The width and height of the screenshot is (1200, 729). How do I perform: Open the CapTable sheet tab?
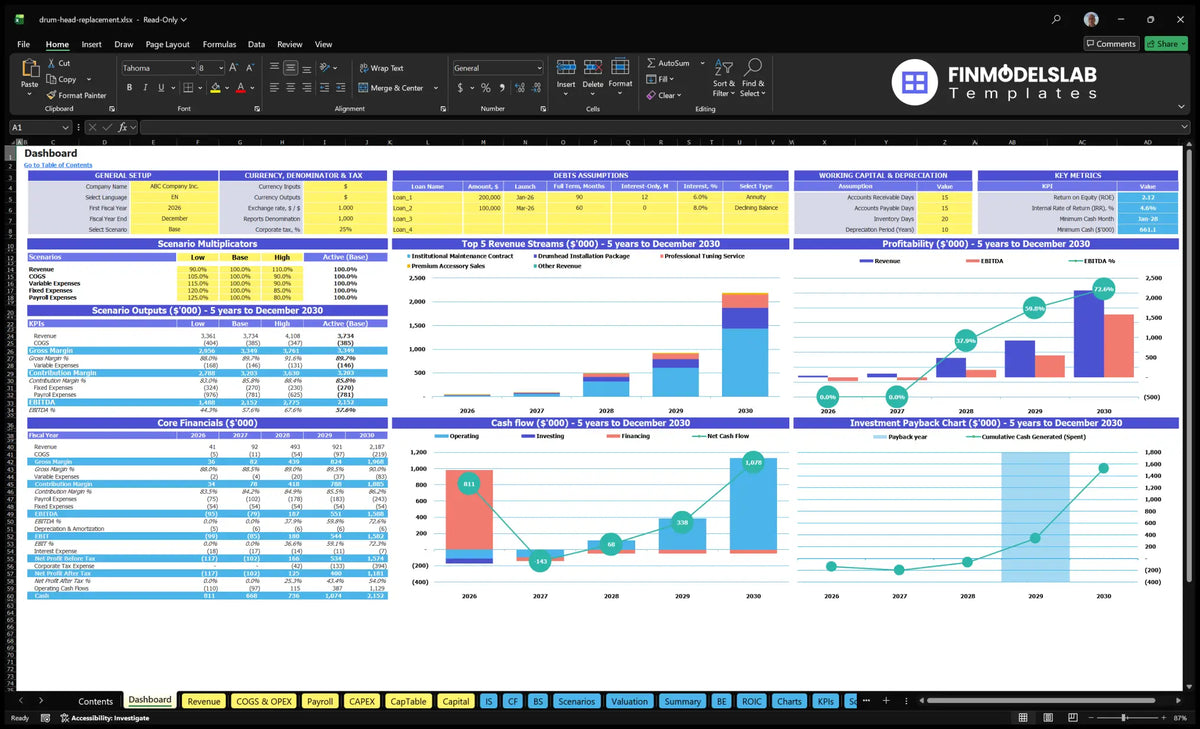coord(408,701)
